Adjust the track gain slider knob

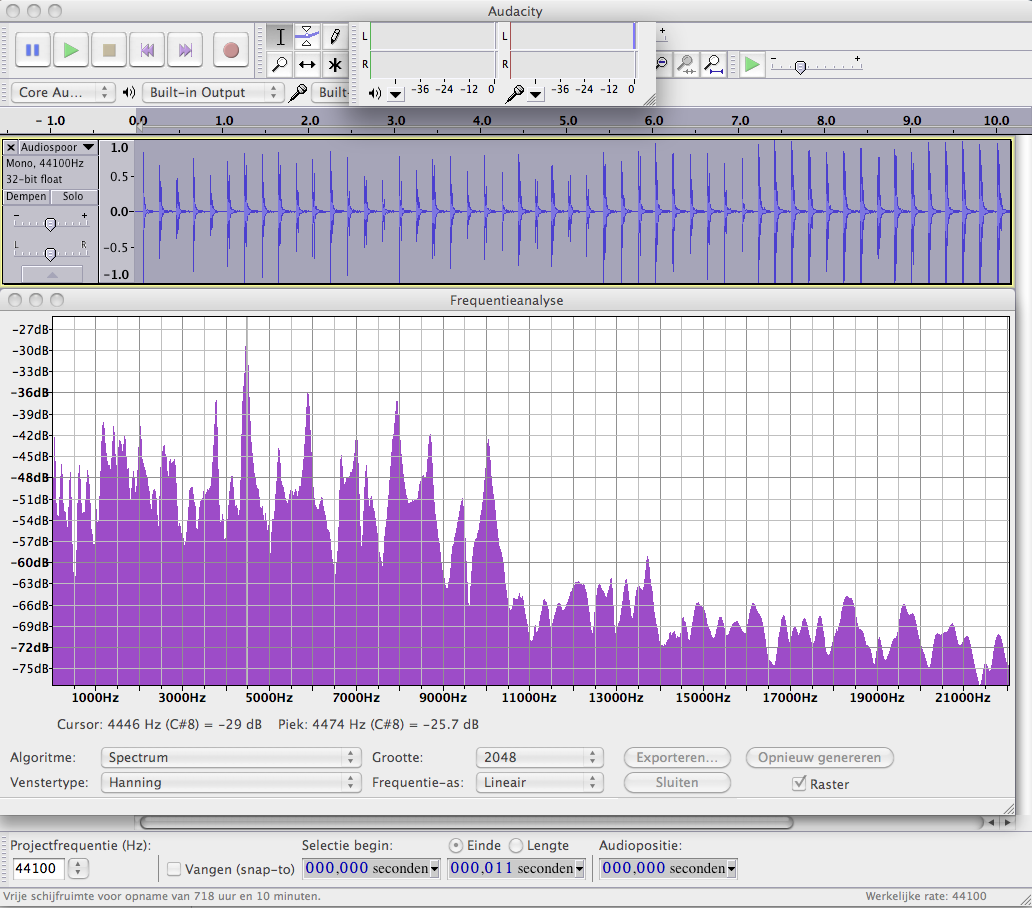[50, 222]
